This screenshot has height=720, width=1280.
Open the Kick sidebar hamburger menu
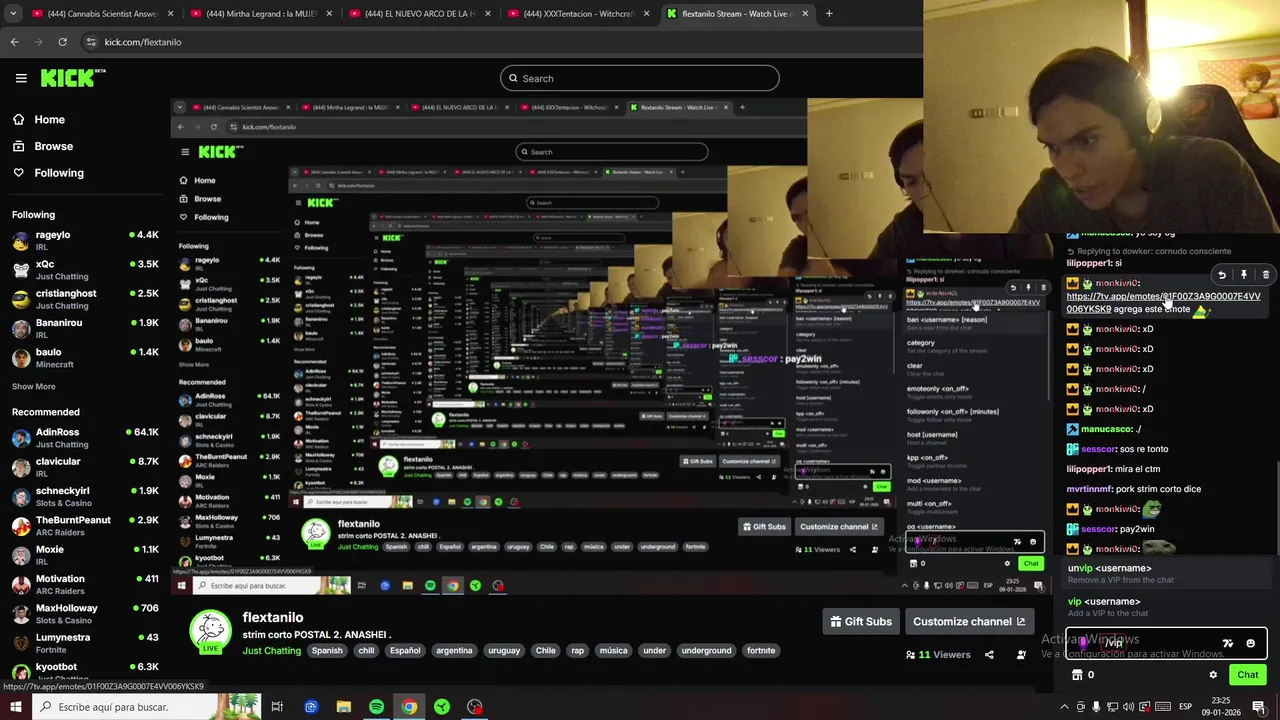point(21,78)
